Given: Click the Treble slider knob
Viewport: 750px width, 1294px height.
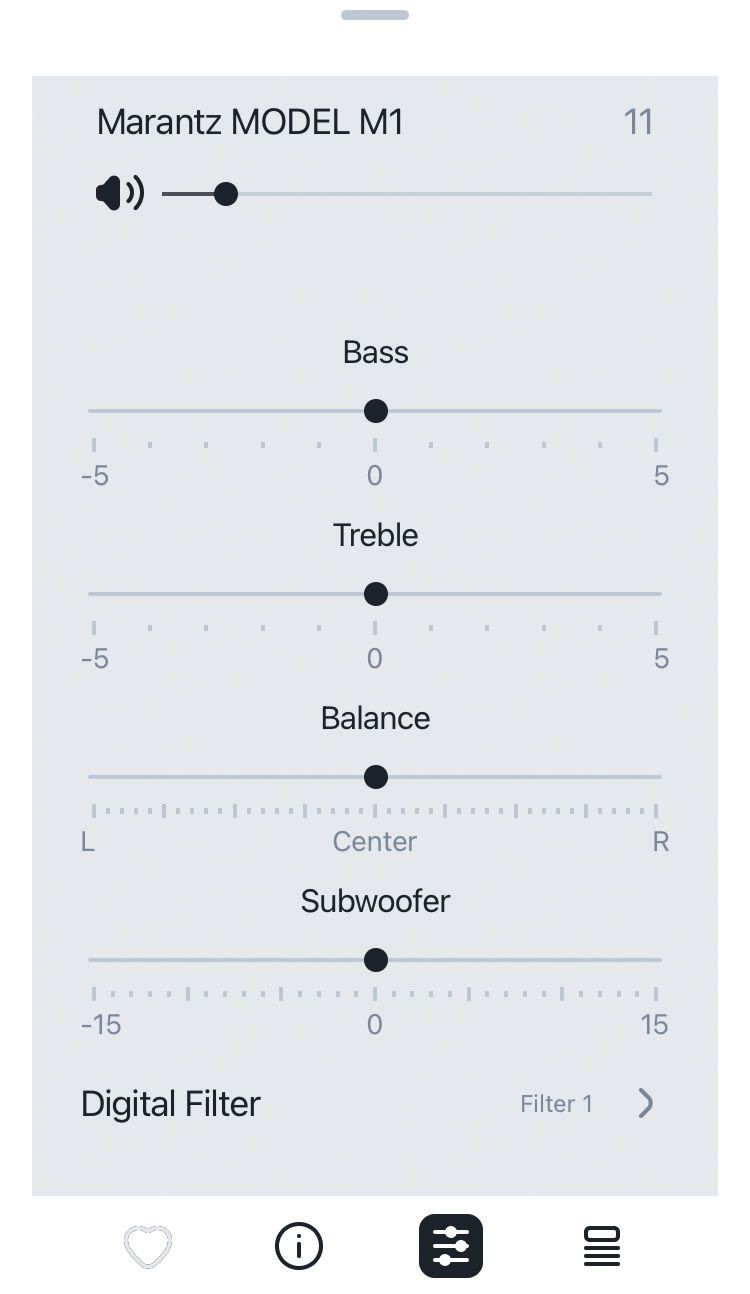Looking at the screenshot, I should click(x=376, y=593).
